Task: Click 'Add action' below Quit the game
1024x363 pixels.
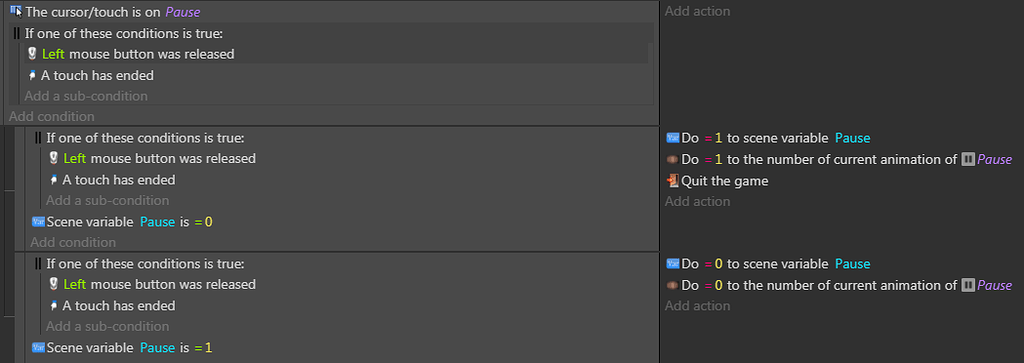Action: pyautogui.click(x=697, y=201)
